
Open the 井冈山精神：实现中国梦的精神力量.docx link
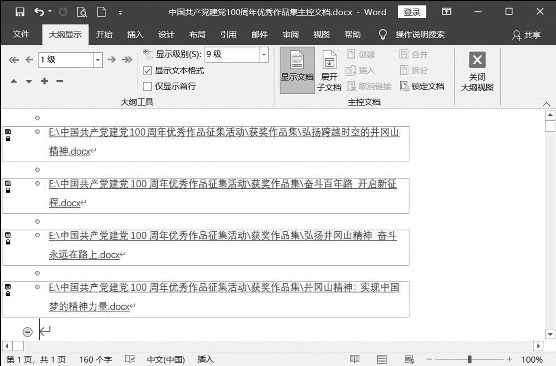pyautogui.click(x=224, y=297)
